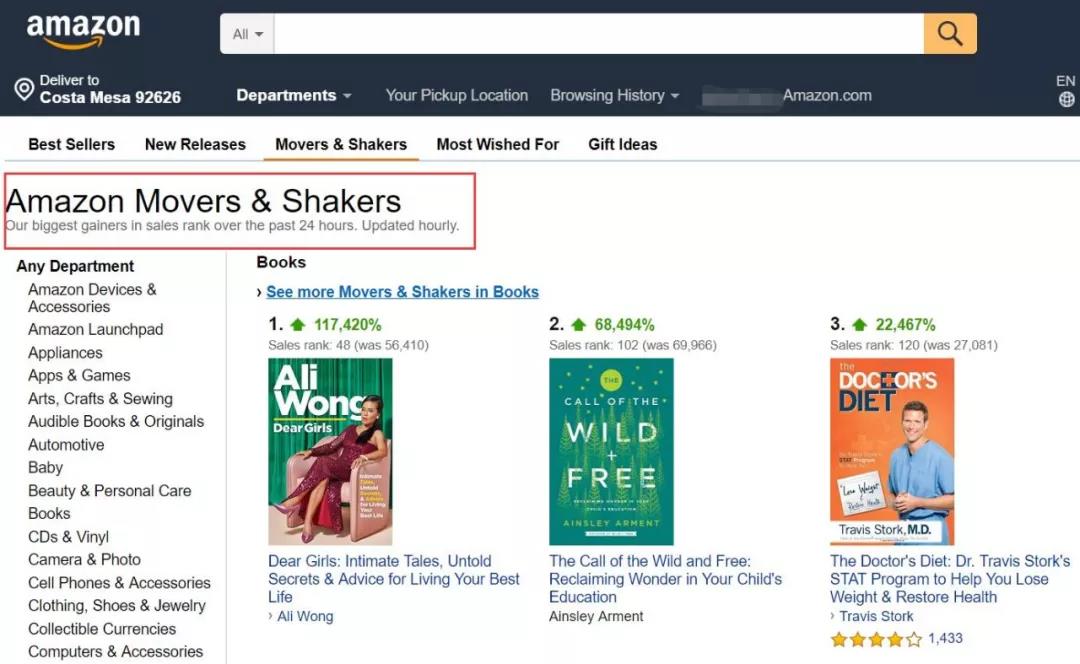Screen dimensions: 1080x664
Task: Select the Cell Phones & Accessories department
Action: click(x=119, y=583)
